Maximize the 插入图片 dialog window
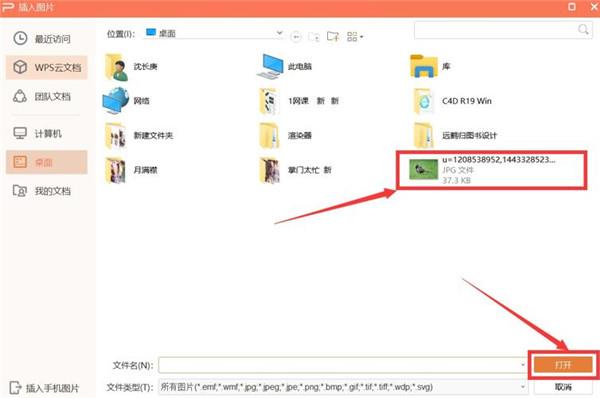The height and width of the screenshot is (398, 600). pos(572,7)
